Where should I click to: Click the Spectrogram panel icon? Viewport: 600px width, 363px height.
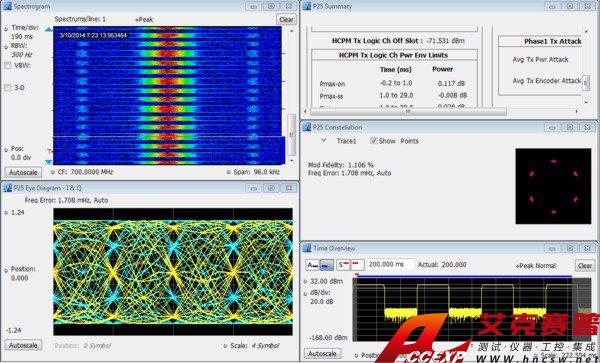click(x=7, y=6)
